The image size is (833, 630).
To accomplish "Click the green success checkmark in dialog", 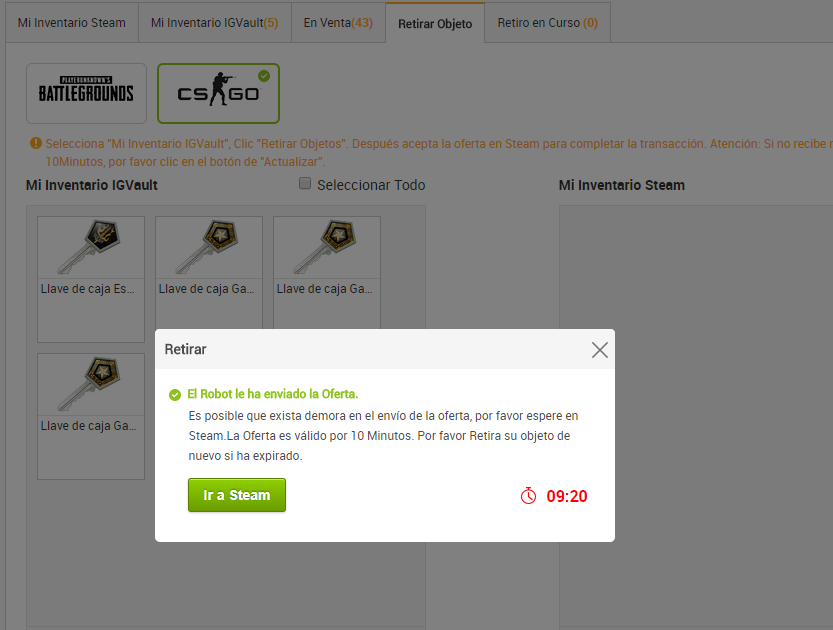I will [x=175, y=395].
